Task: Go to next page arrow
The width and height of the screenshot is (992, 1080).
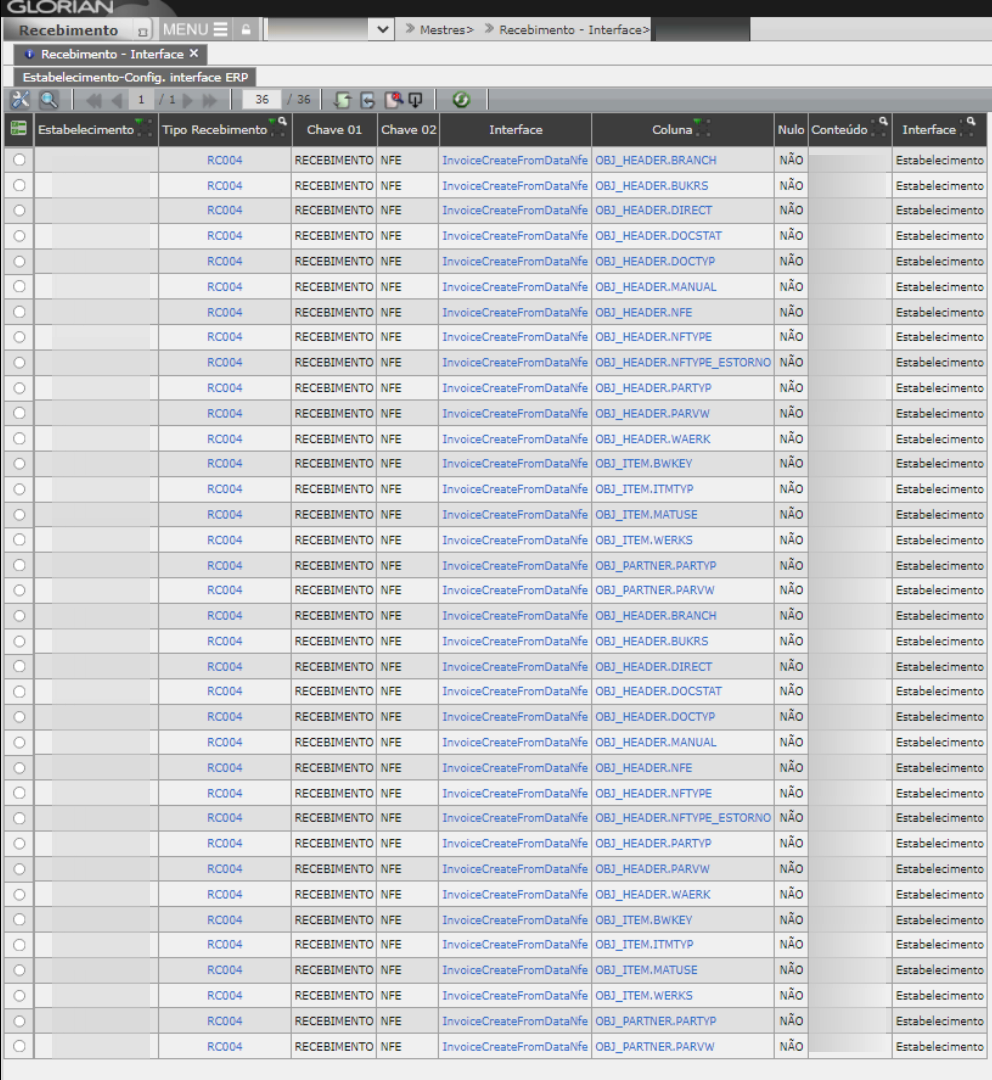Action: [188, 100]
